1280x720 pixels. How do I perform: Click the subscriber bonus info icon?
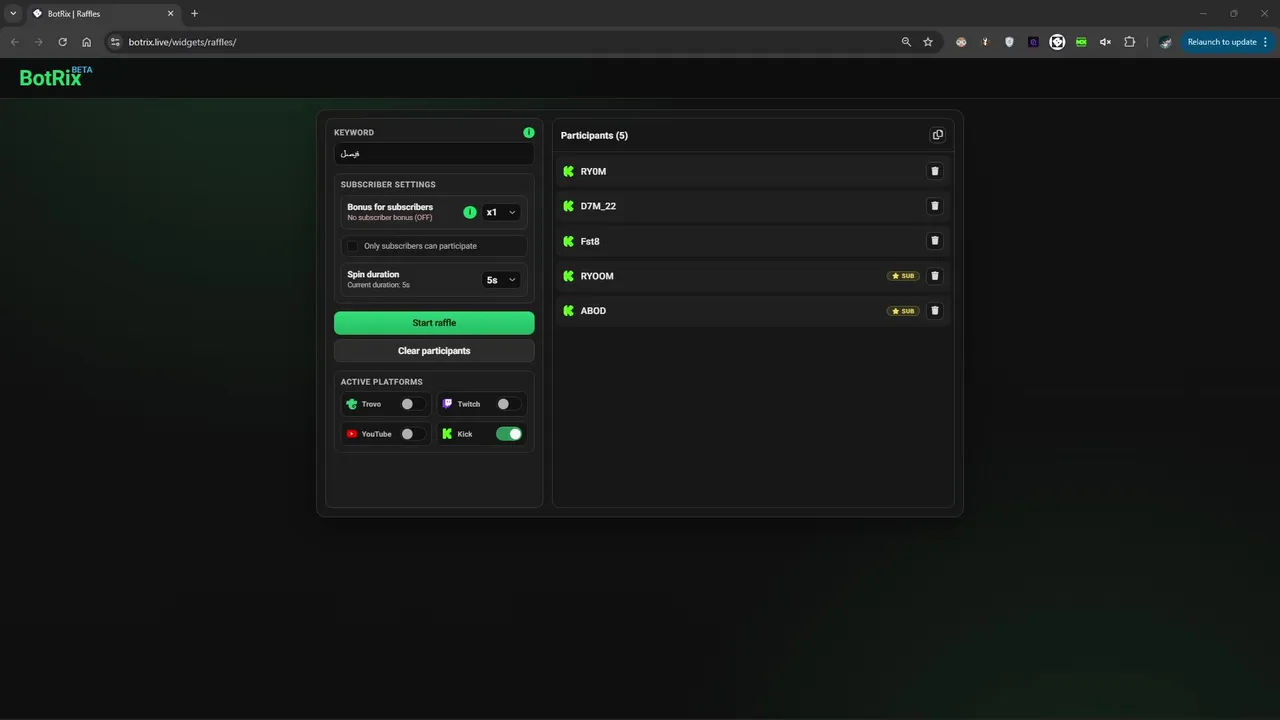(x=470, y=212)
